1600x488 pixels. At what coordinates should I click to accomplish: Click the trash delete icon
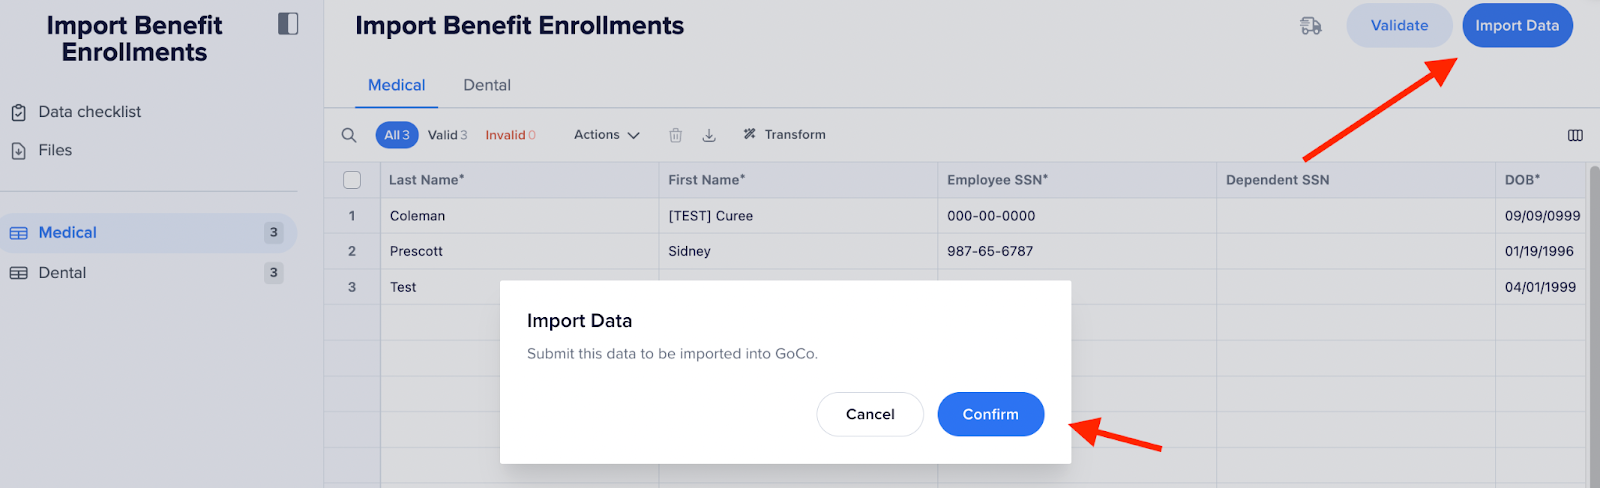(676, 135)
